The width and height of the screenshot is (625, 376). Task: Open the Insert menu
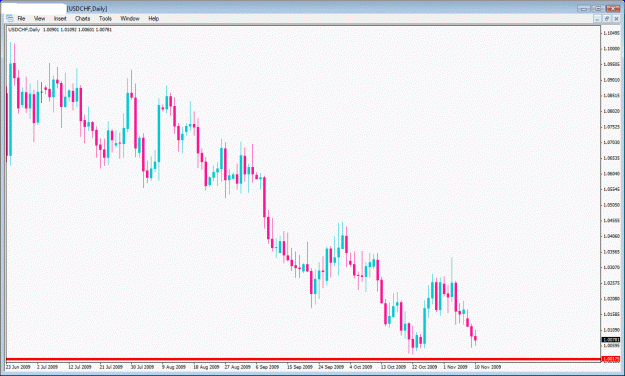60,18
